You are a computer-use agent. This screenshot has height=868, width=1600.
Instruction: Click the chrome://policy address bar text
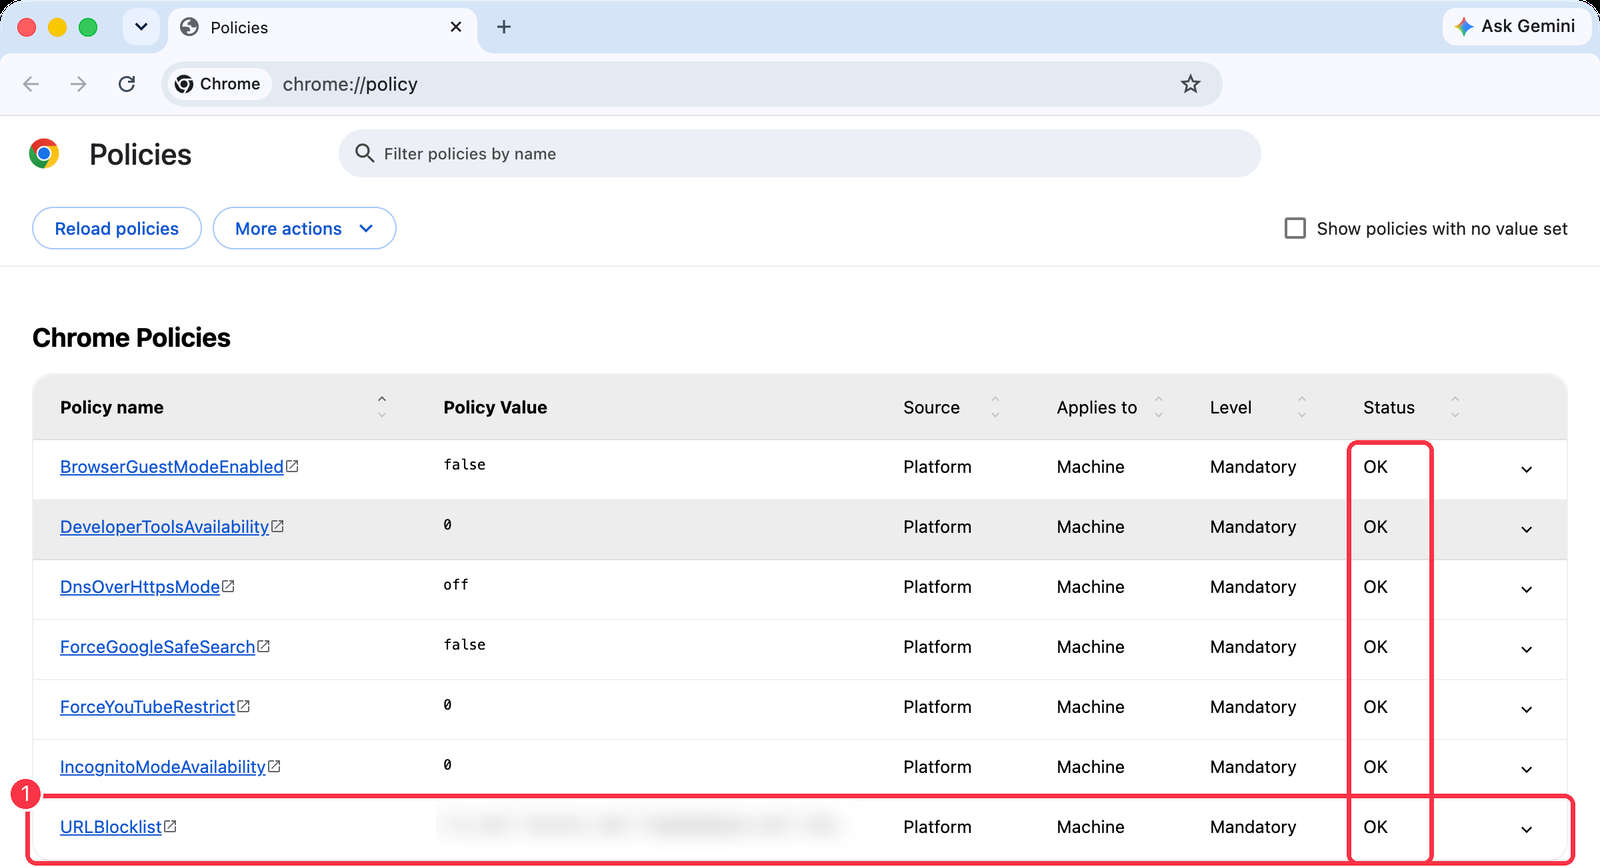pos(350,84)
